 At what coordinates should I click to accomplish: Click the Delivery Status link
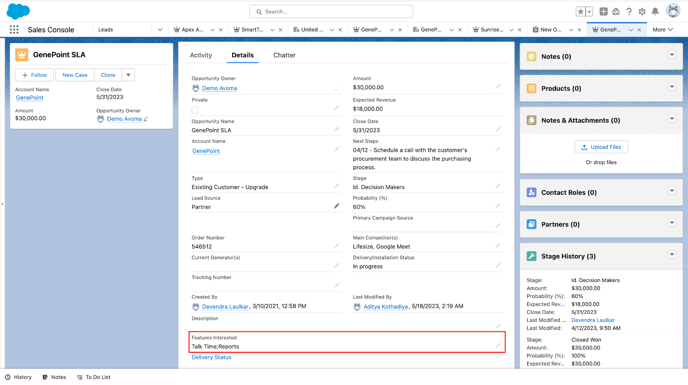[211, 357]
